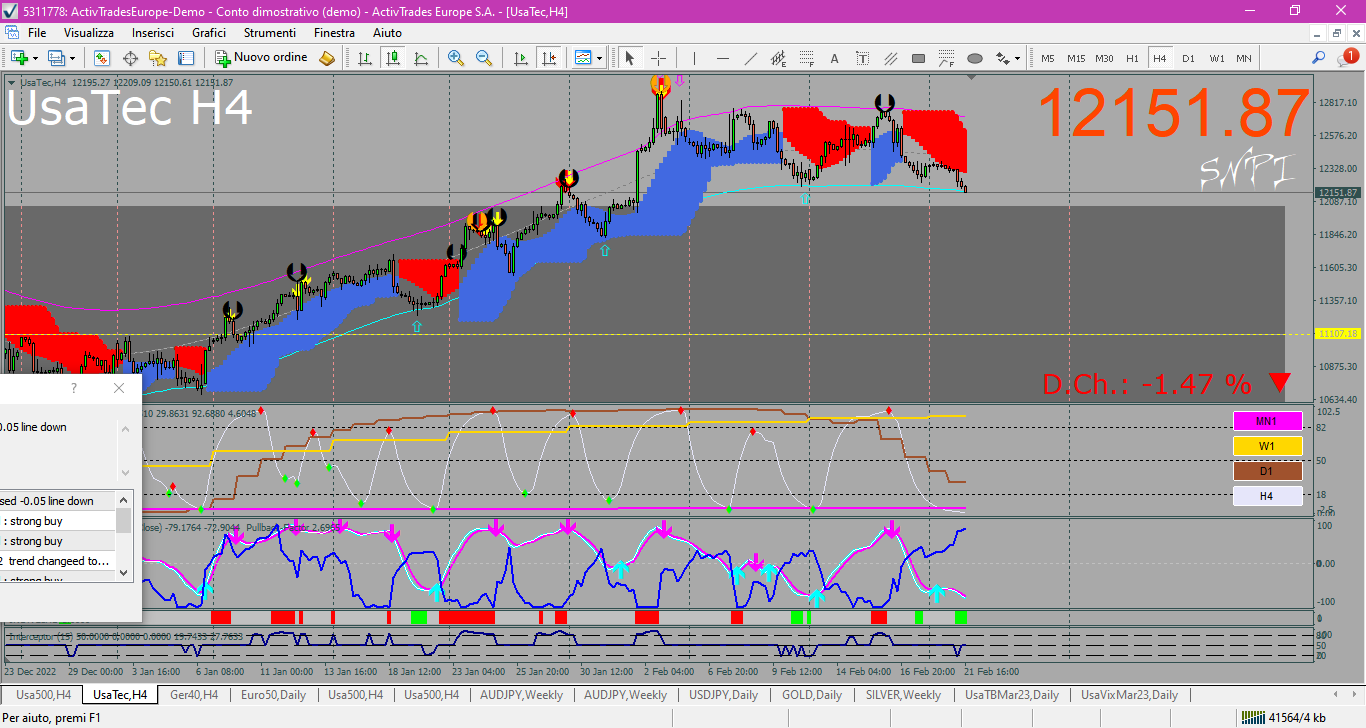This screenshot has width=1366, height=728.
Task: Open the Market Watch window icon
Action: coord(102,58)
